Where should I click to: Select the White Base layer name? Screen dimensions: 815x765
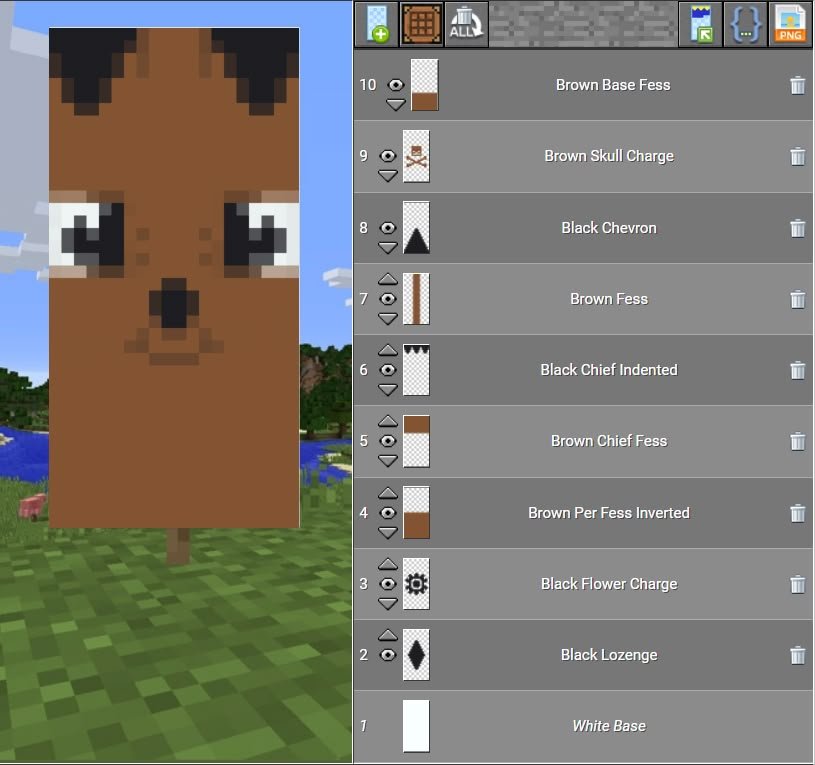608,726
